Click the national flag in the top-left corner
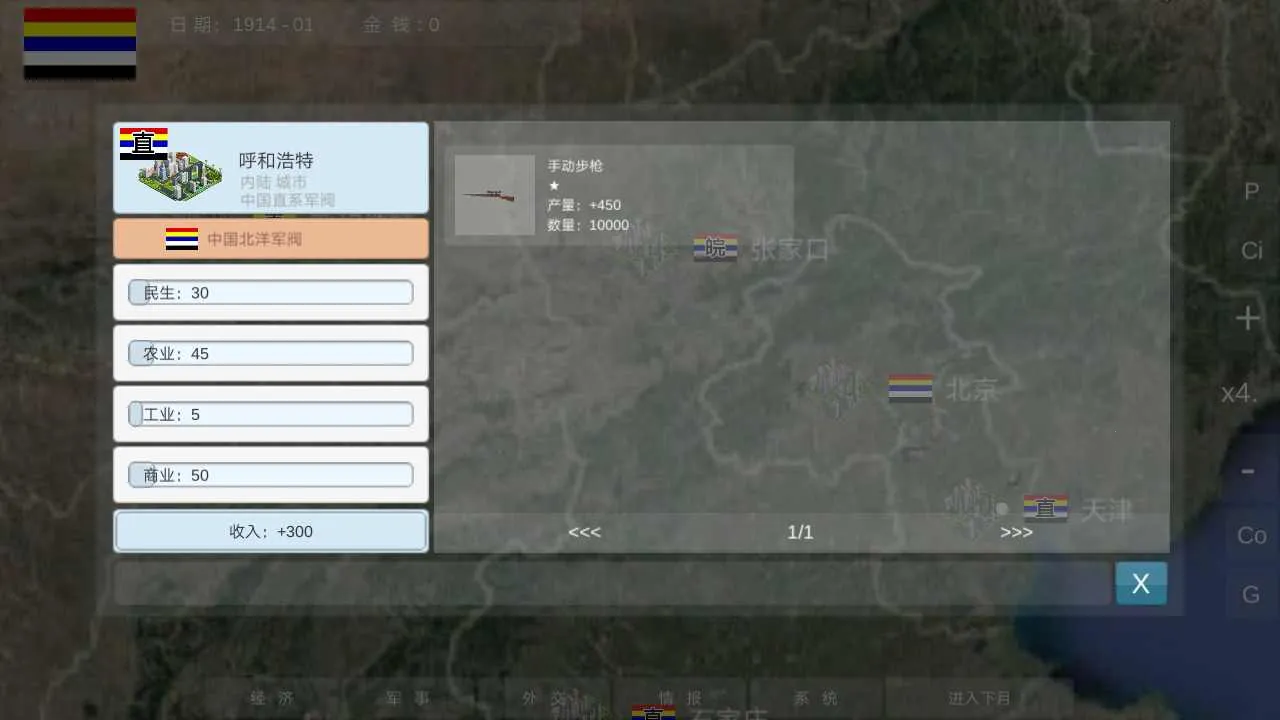Screen dimensions: 1280x720 click(x=80, y=43)
